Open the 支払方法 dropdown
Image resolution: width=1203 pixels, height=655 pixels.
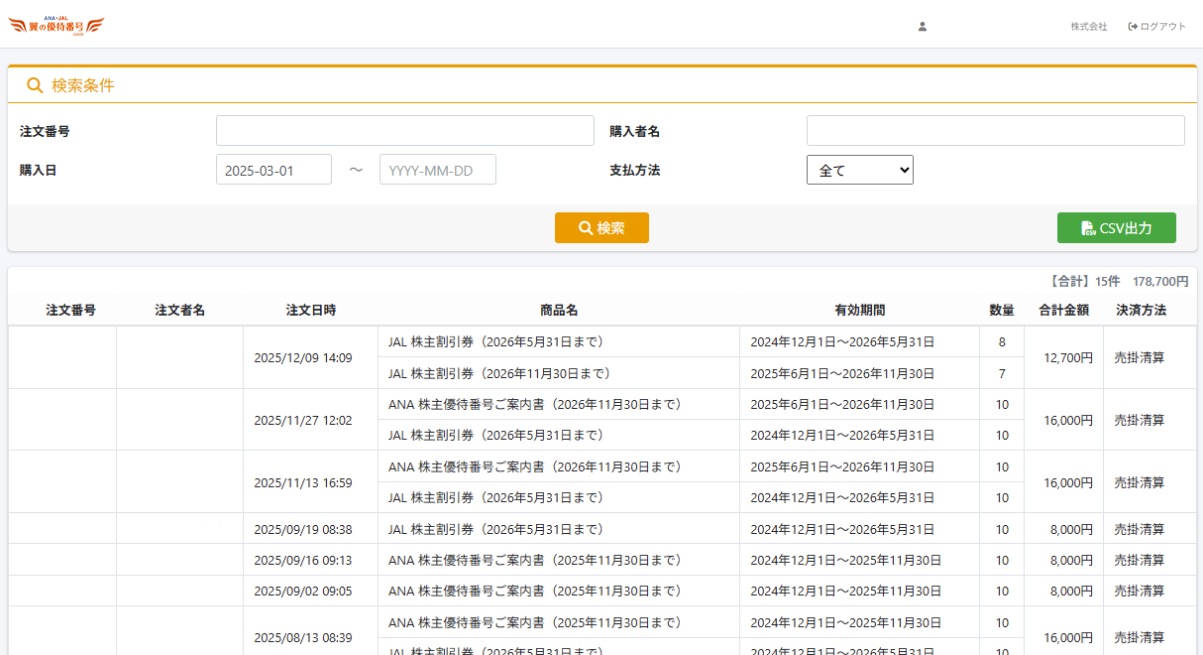point(859,170)
